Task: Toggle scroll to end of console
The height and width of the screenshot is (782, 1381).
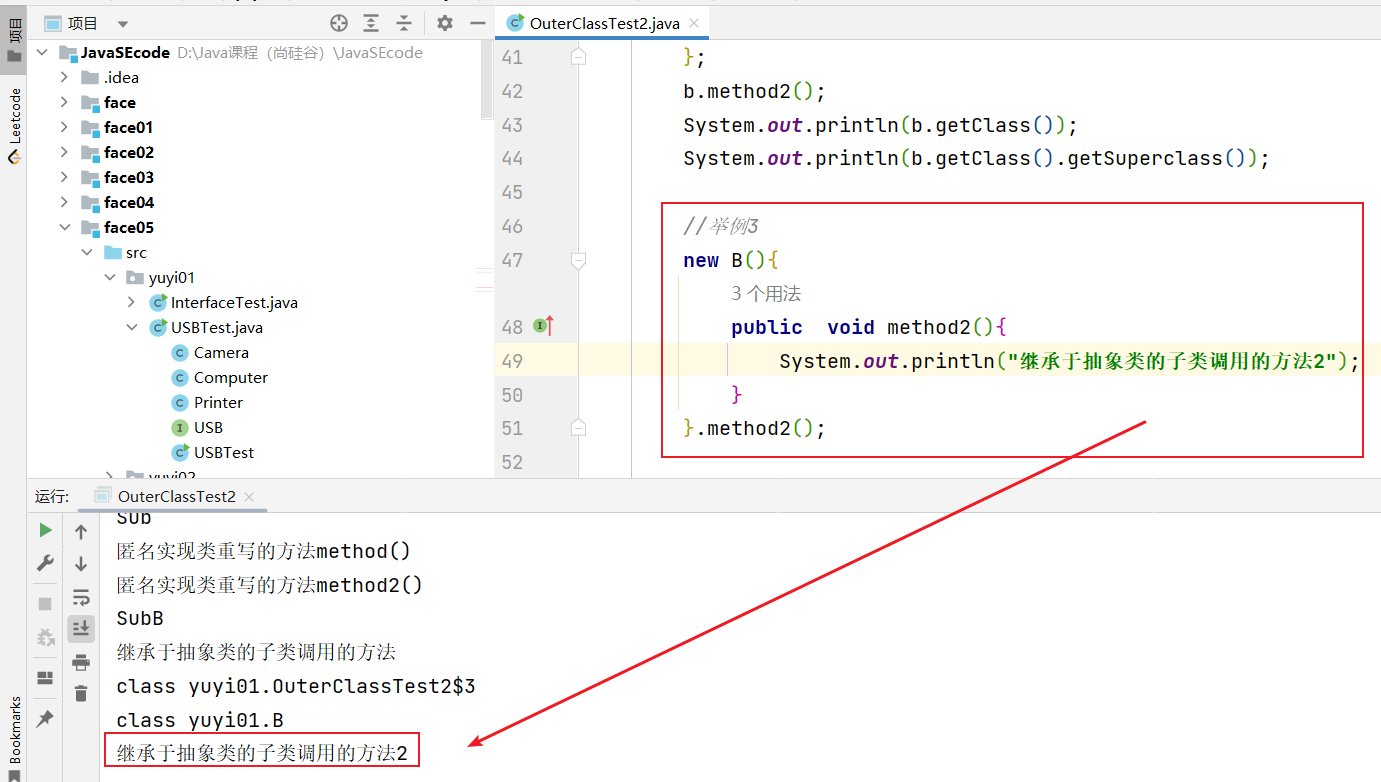Action: [x=81, y=628]
